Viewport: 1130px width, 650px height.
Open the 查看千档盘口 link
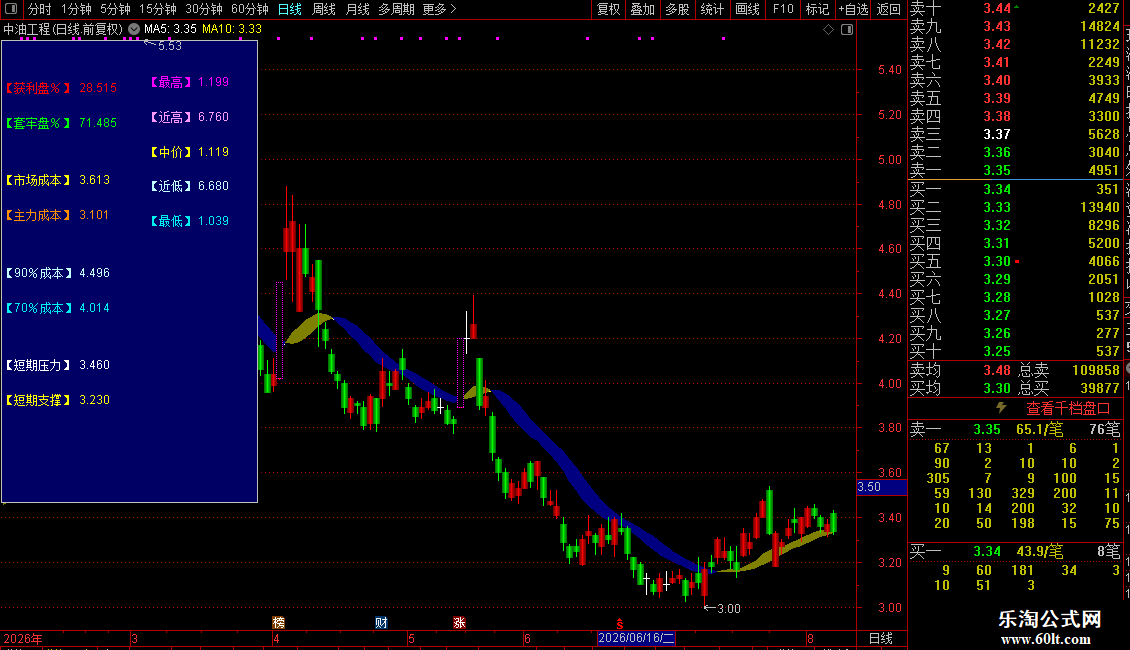[1068, 409]
